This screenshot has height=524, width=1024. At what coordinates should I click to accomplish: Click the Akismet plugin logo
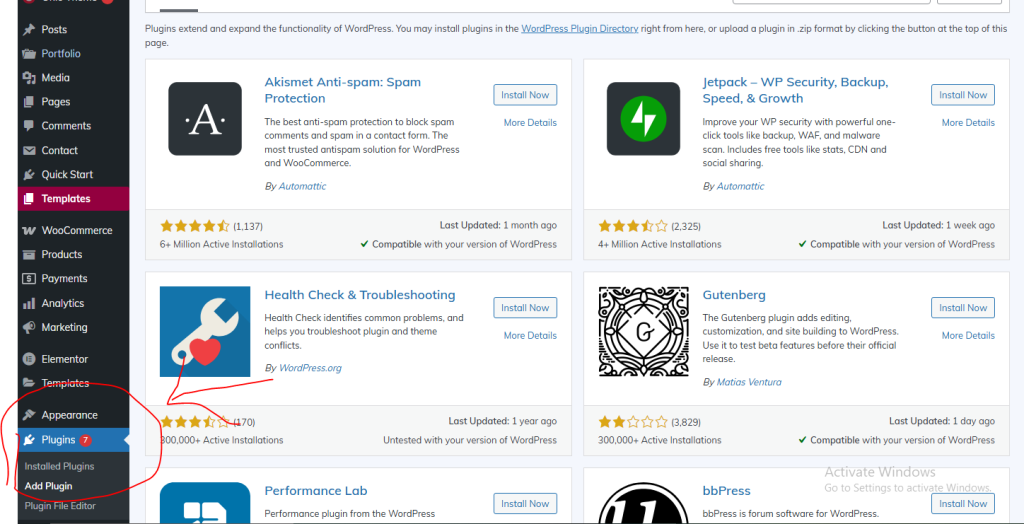coord(205,119)
